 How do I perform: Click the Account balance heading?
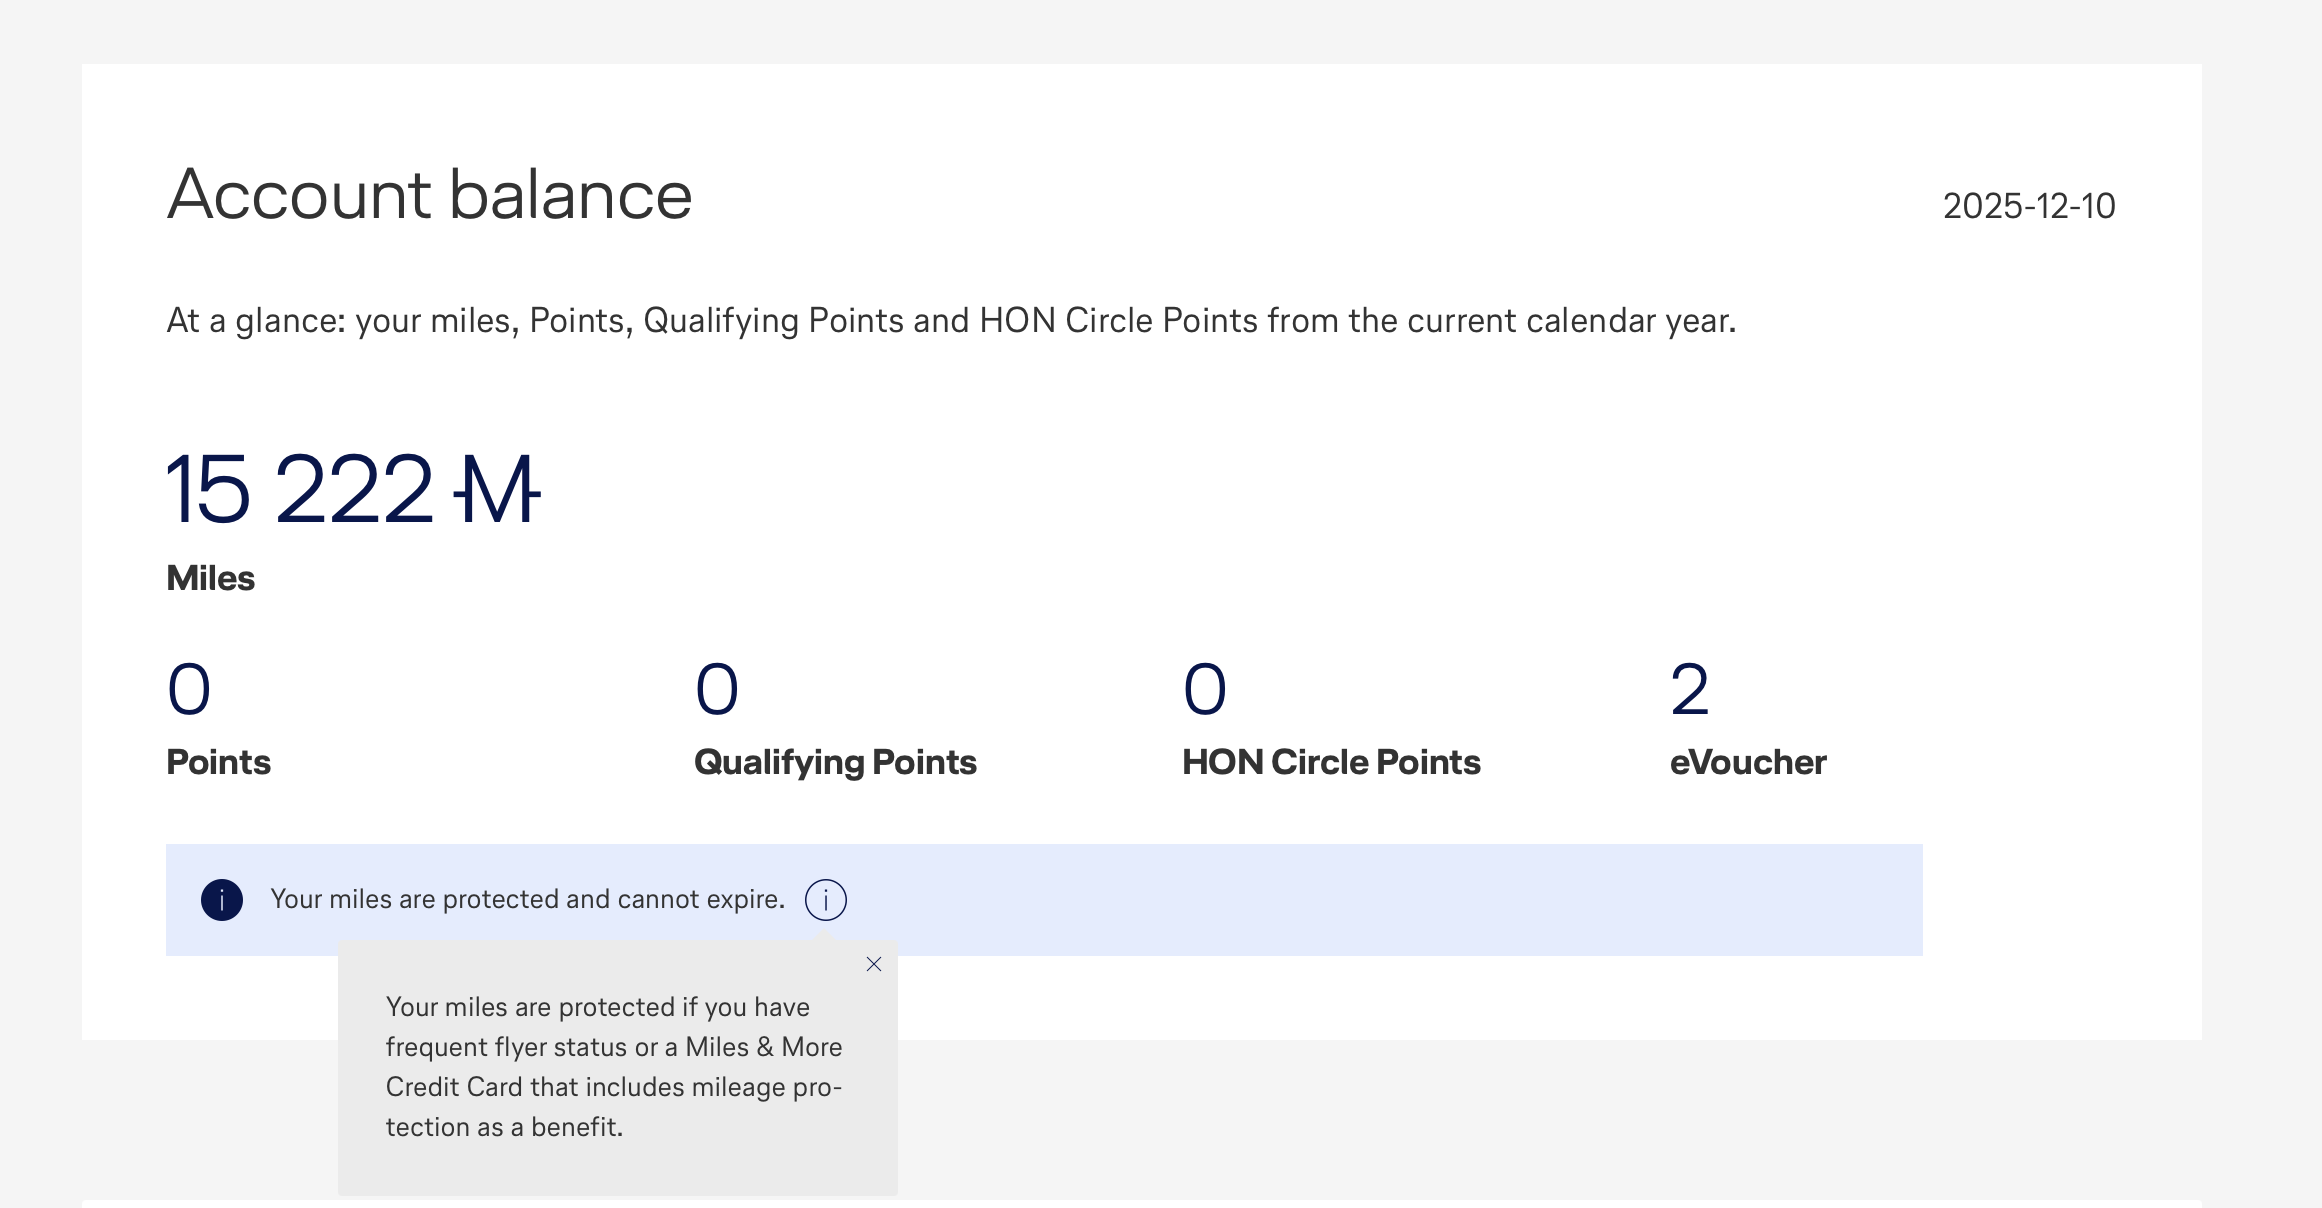pos(430,194)
